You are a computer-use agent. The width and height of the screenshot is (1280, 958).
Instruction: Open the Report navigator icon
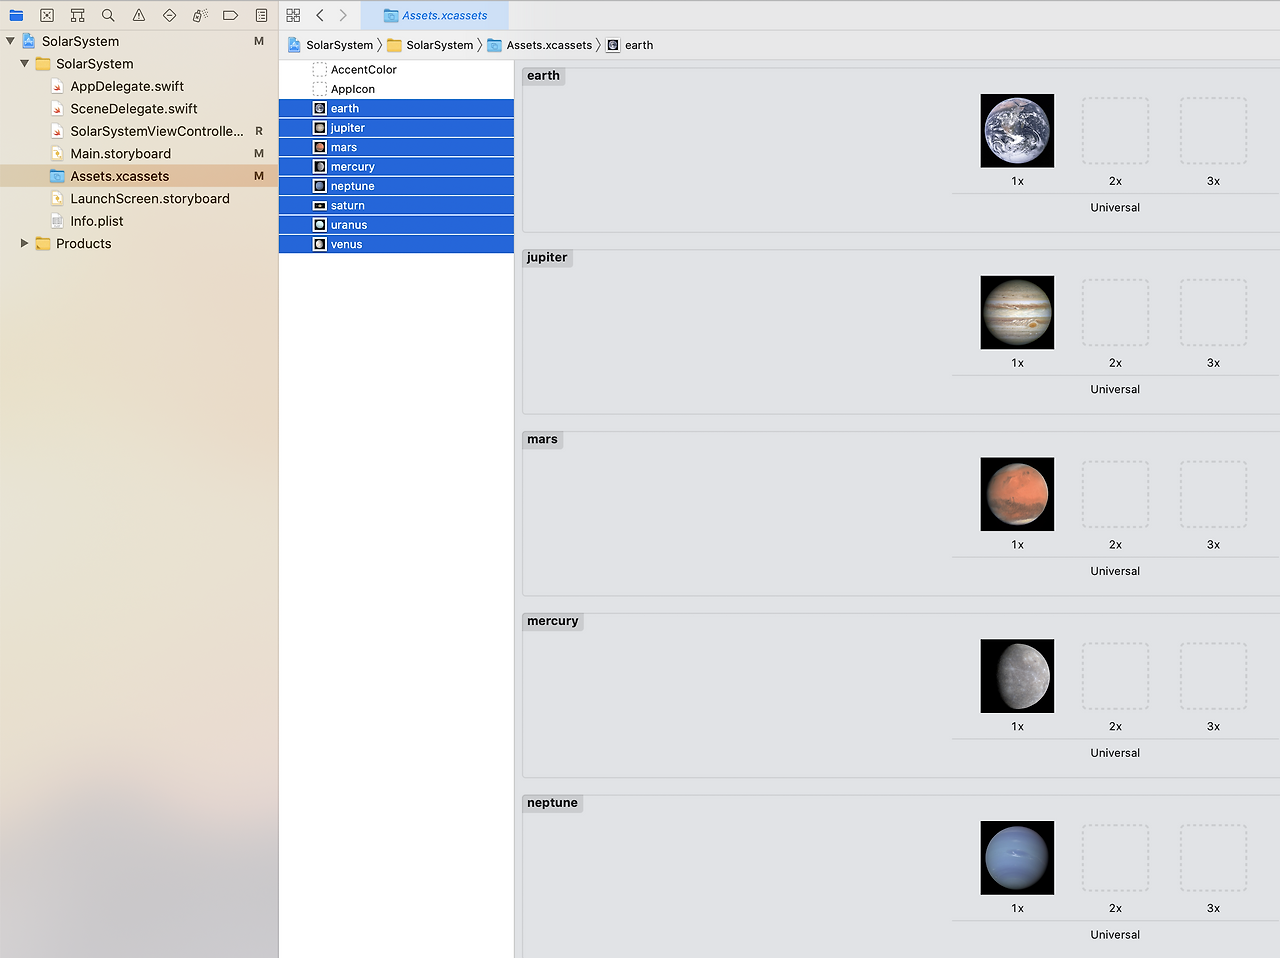click(261, 15)
